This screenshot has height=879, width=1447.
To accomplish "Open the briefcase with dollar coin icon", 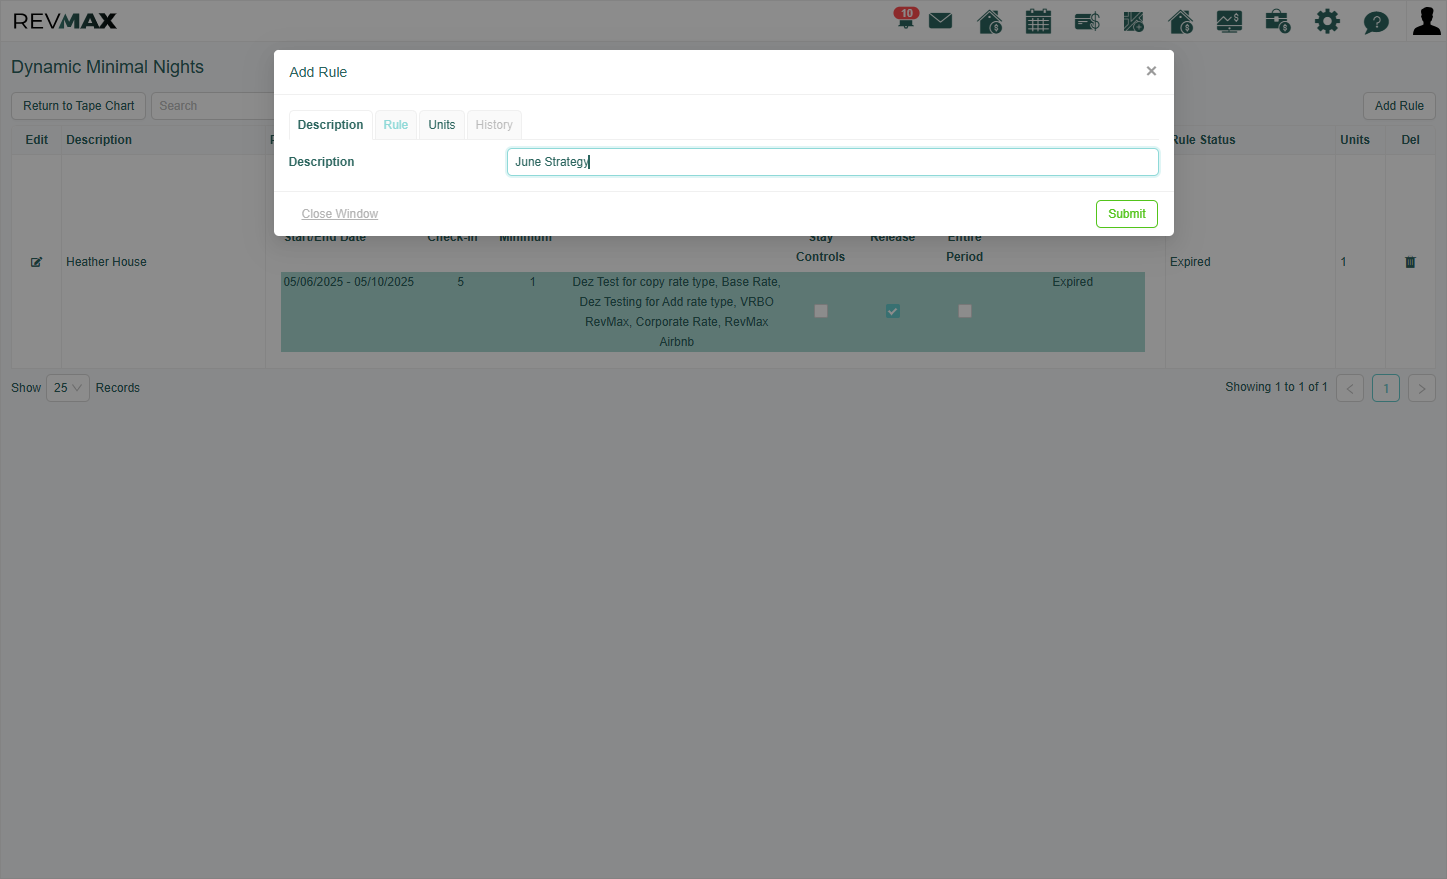I will pyautogui.click(x=1277, y=21).
